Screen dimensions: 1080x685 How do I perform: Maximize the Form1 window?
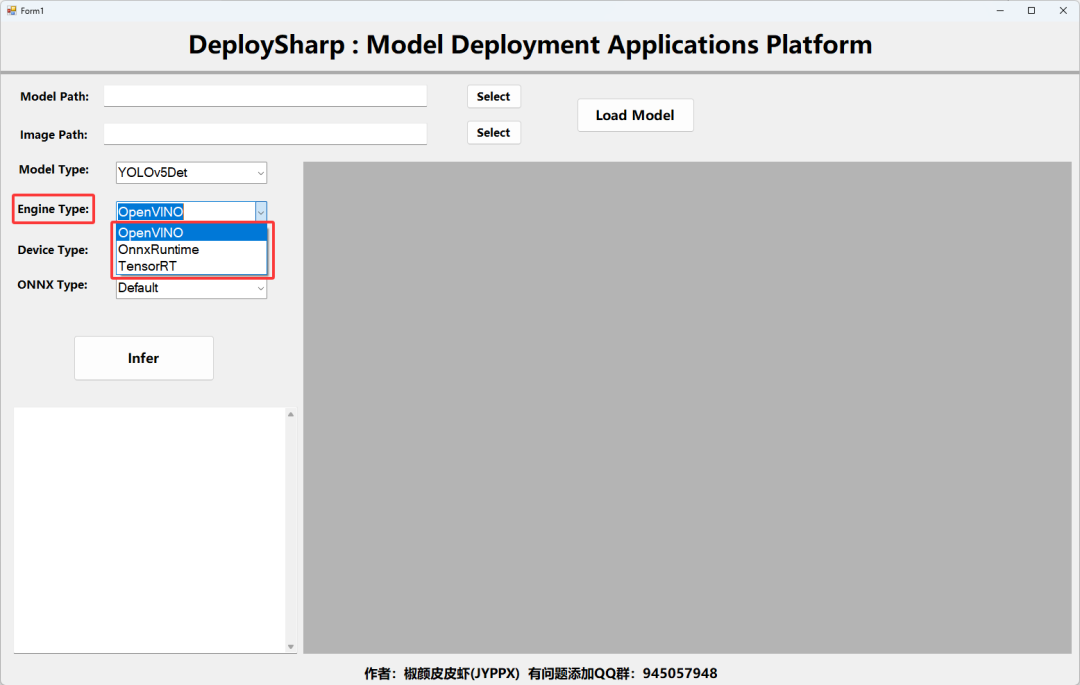[1031, 10]
